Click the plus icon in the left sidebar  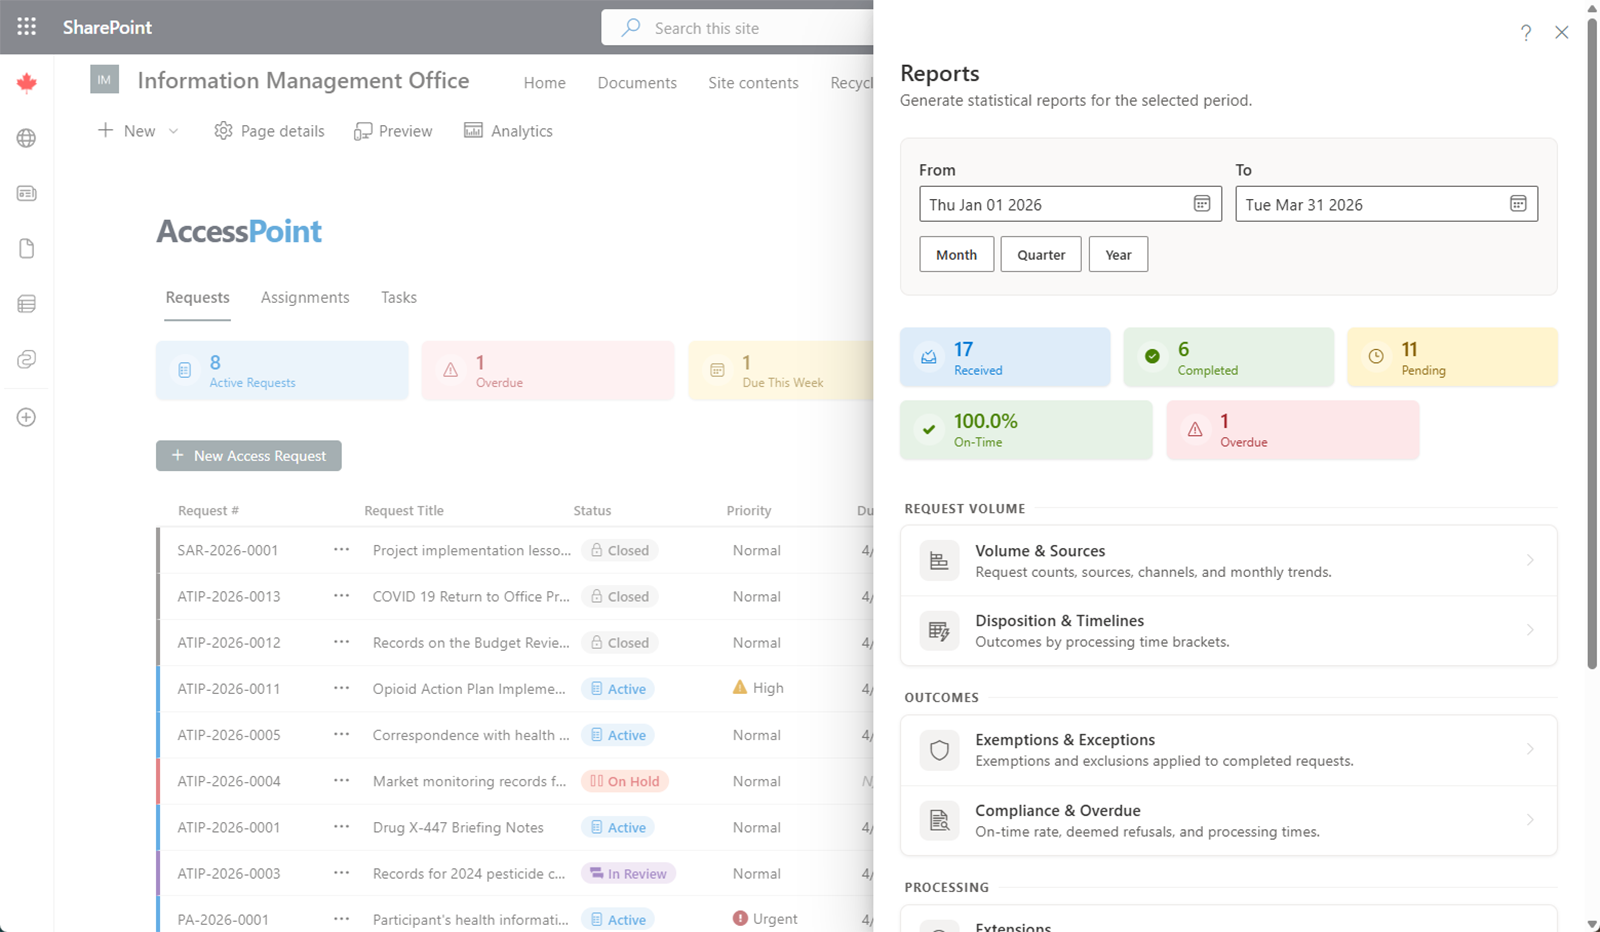[x=25, y=417]
